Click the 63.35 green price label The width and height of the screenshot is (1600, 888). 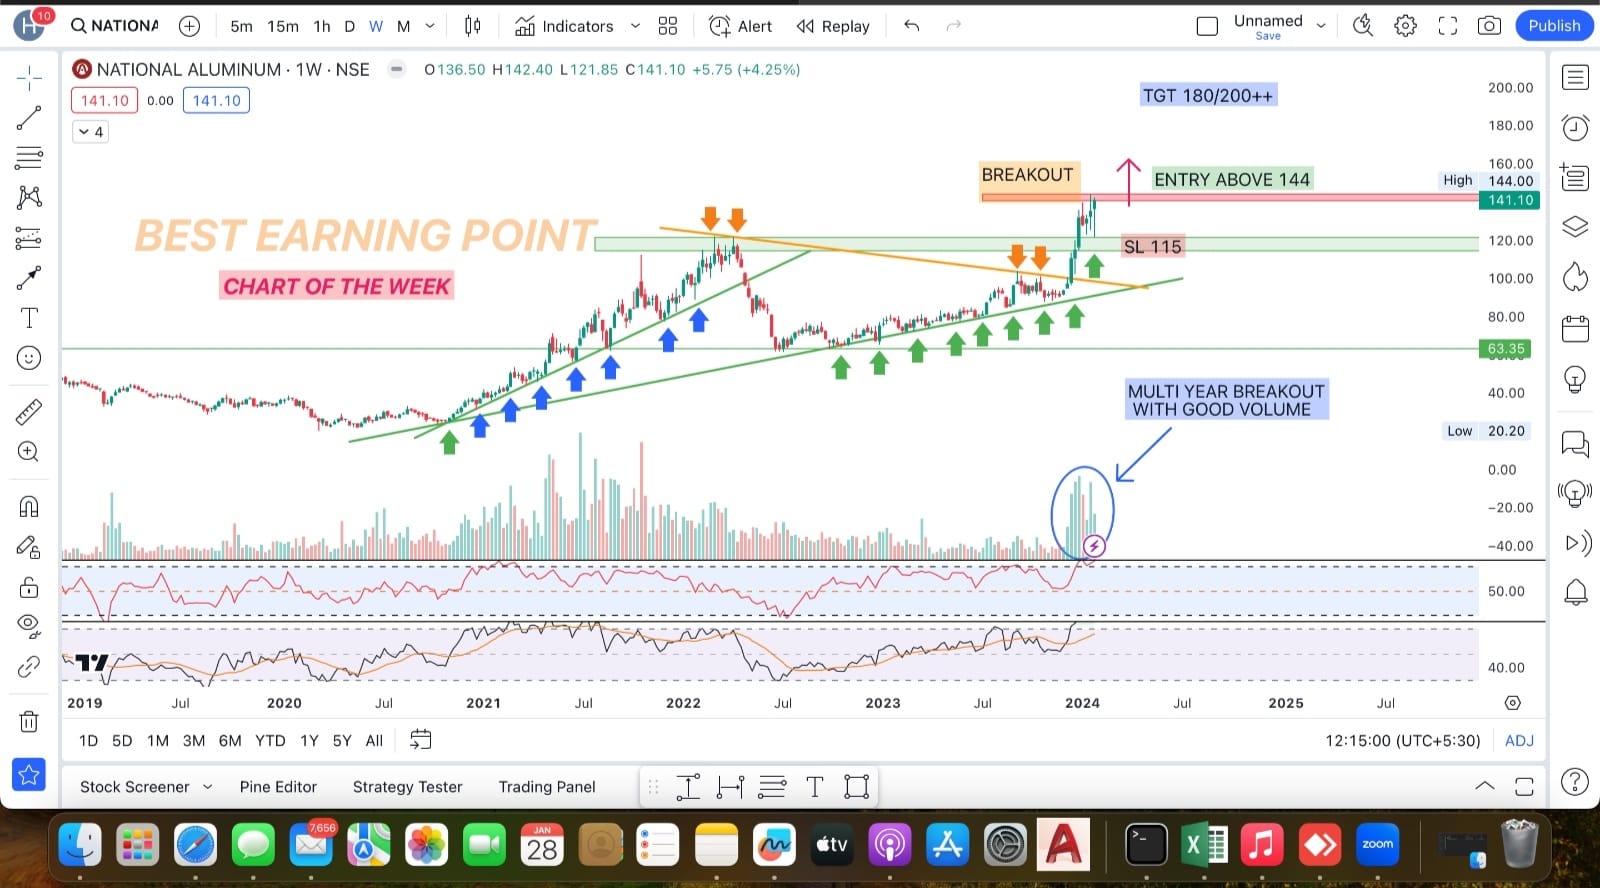pos(1505,349)
